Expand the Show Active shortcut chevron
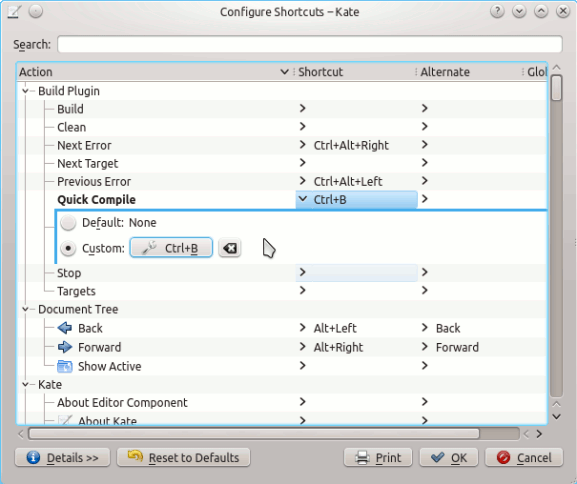577x484 pixels. click(x=302, y=365)
